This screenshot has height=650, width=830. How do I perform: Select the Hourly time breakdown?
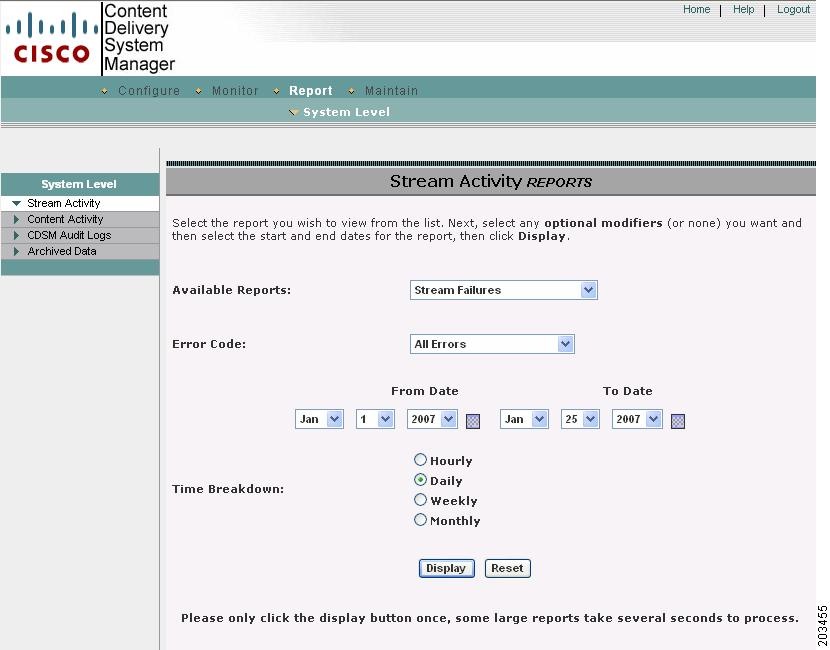420,459
